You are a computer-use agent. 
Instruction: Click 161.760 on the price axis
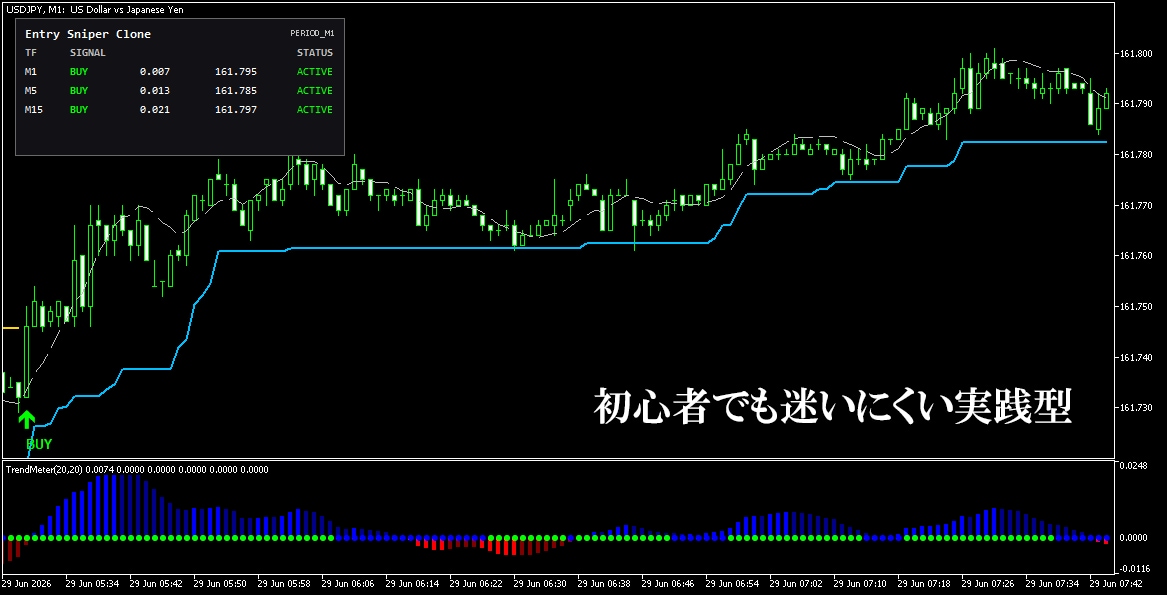(x=1137, y=256)
